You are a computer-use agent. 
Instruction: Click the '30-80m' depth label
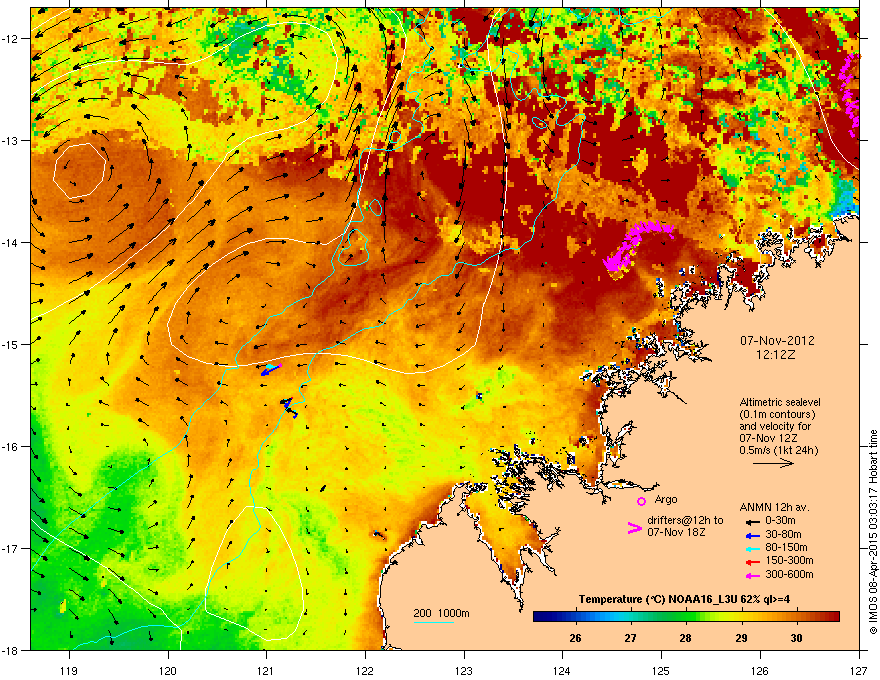783,534
